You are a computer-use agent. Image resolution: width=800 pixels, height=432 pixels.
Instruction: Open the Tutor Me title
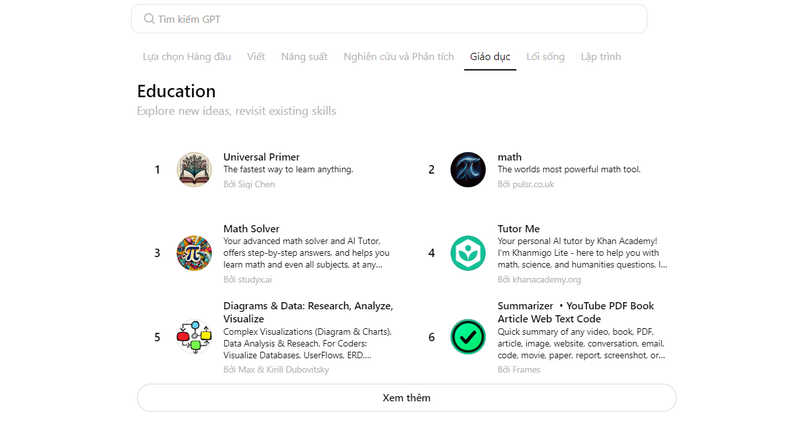coord(518,228)
